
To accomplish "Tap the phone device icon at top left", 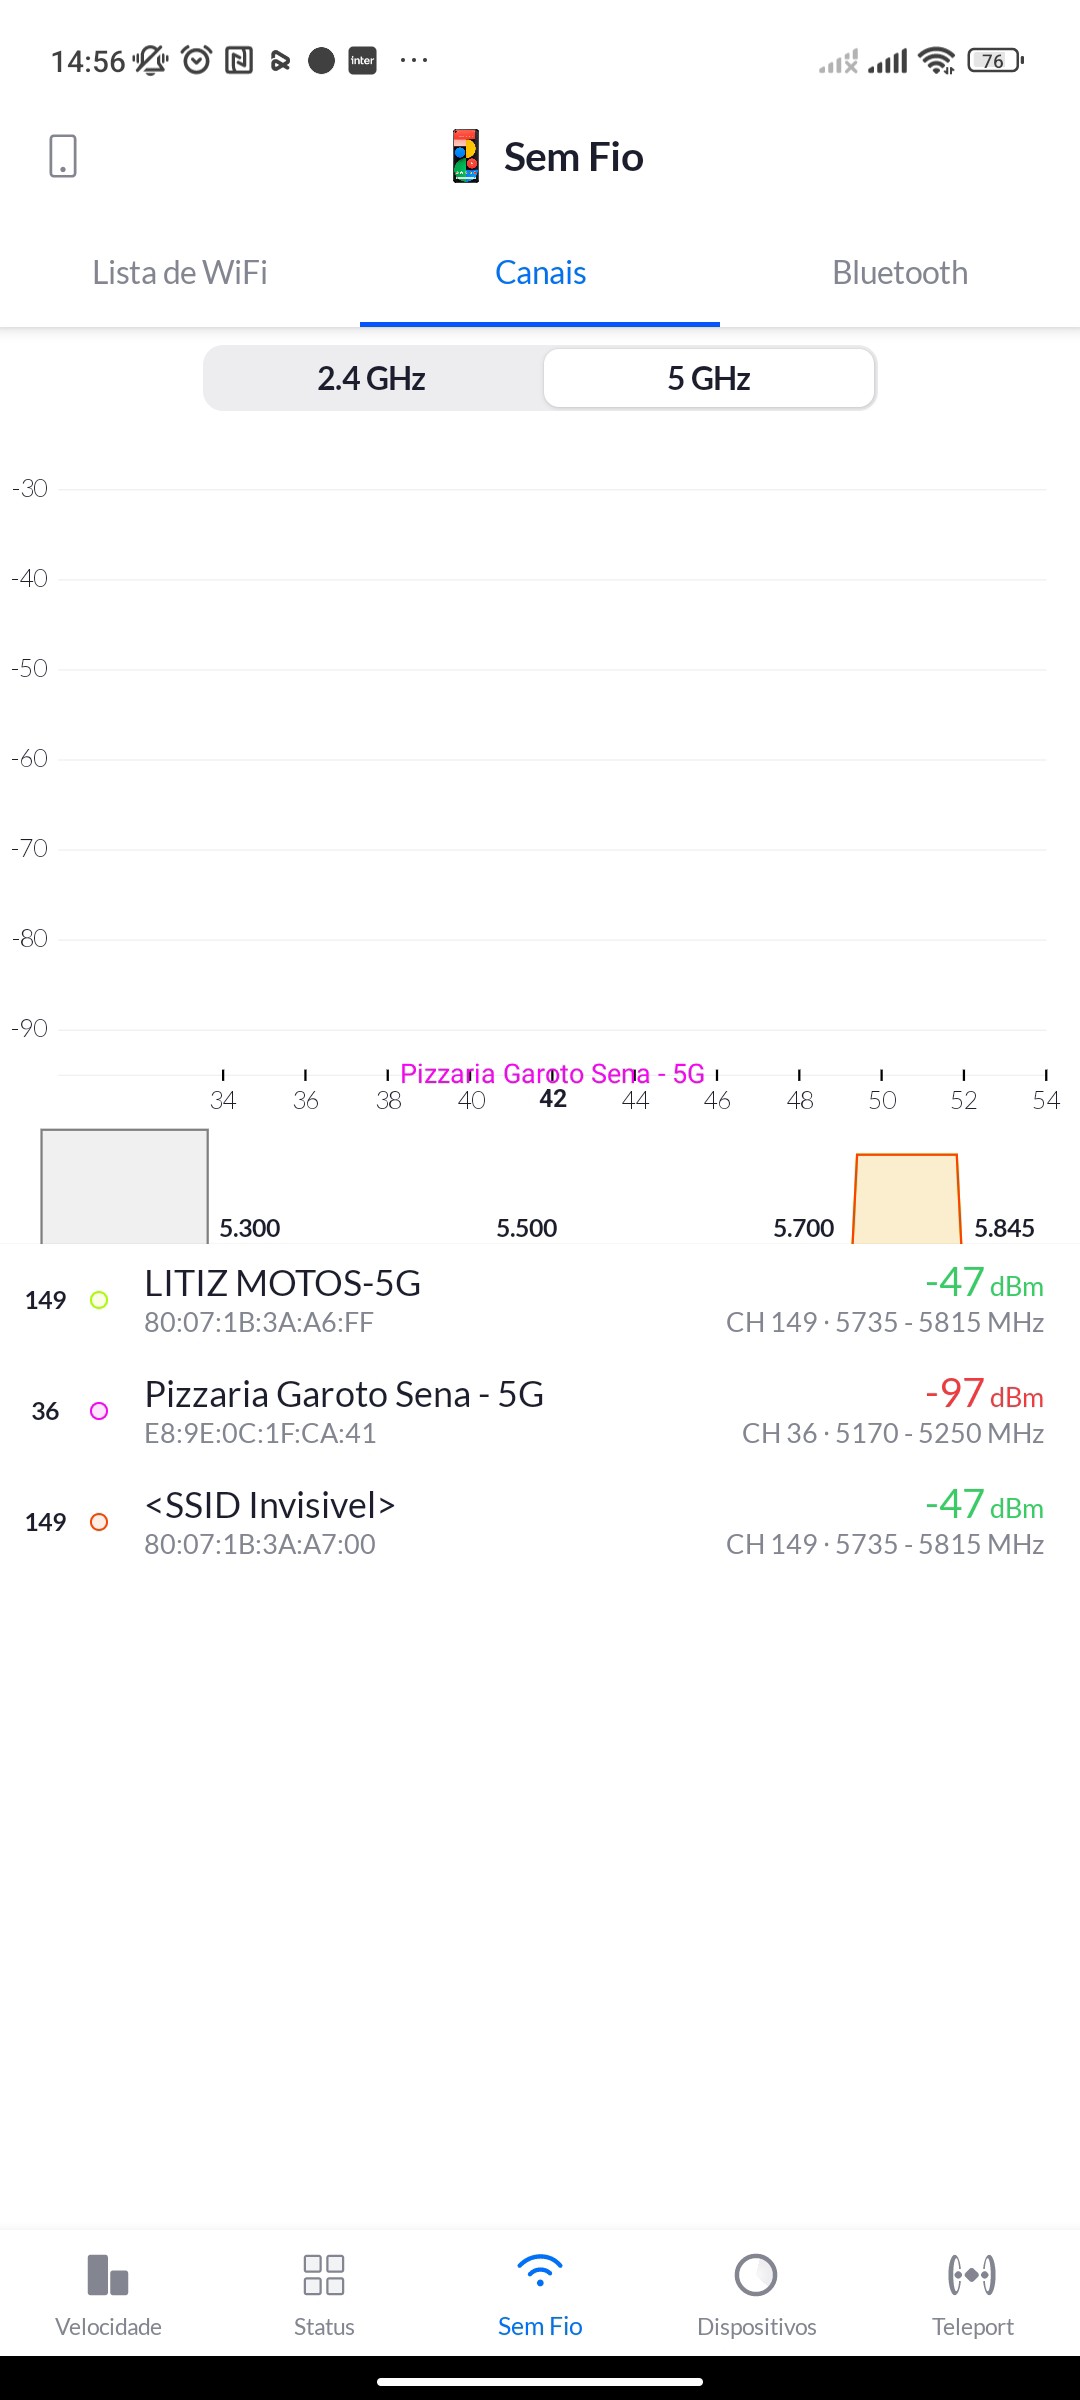I will pyautogui.click(x=62, y=156).
